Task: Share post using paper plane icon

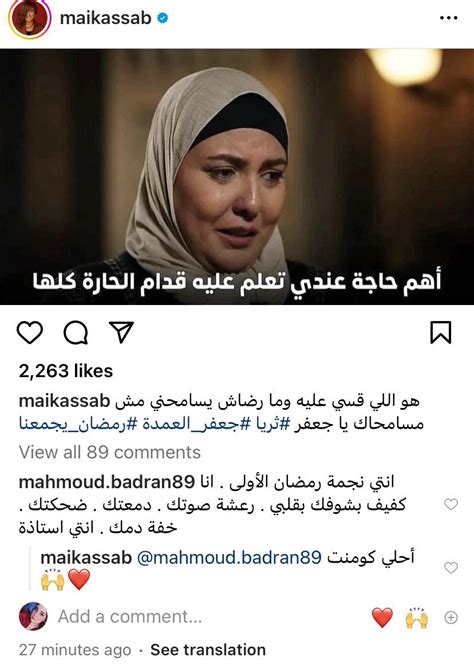Action: (122, 332)
